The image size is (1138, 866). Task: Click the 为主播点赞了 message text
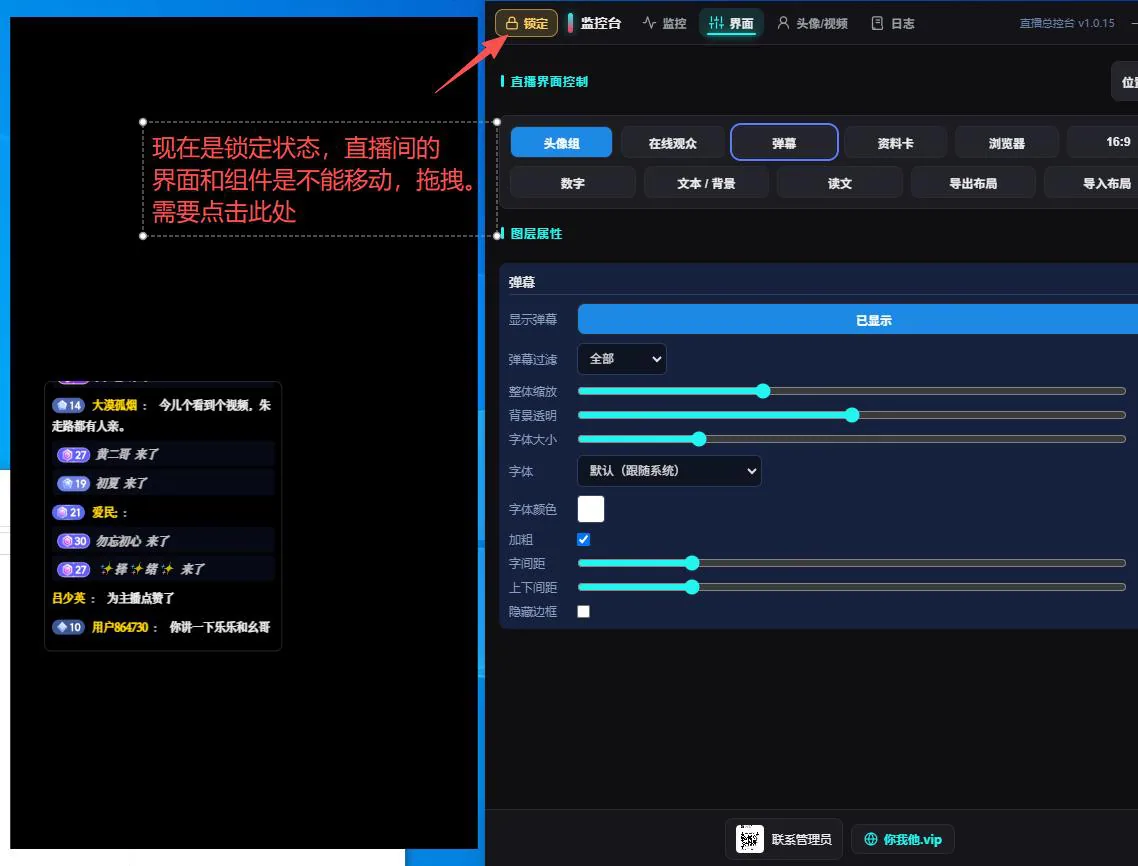pyautogui.click(x=141, y=598)
